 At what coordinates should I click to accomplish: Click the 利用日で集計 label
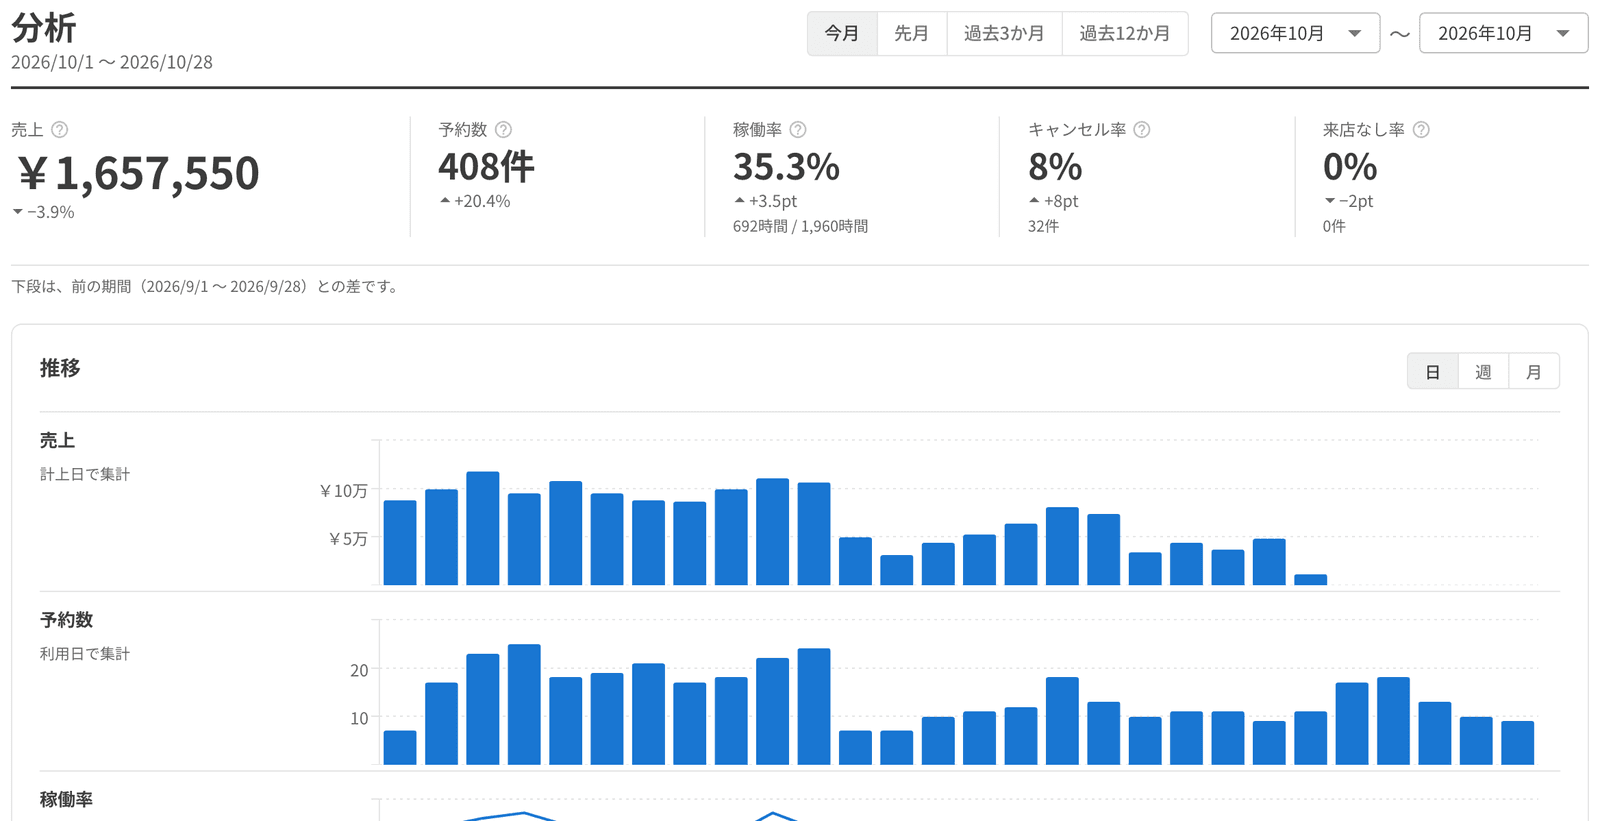click(x=85, y=654)
